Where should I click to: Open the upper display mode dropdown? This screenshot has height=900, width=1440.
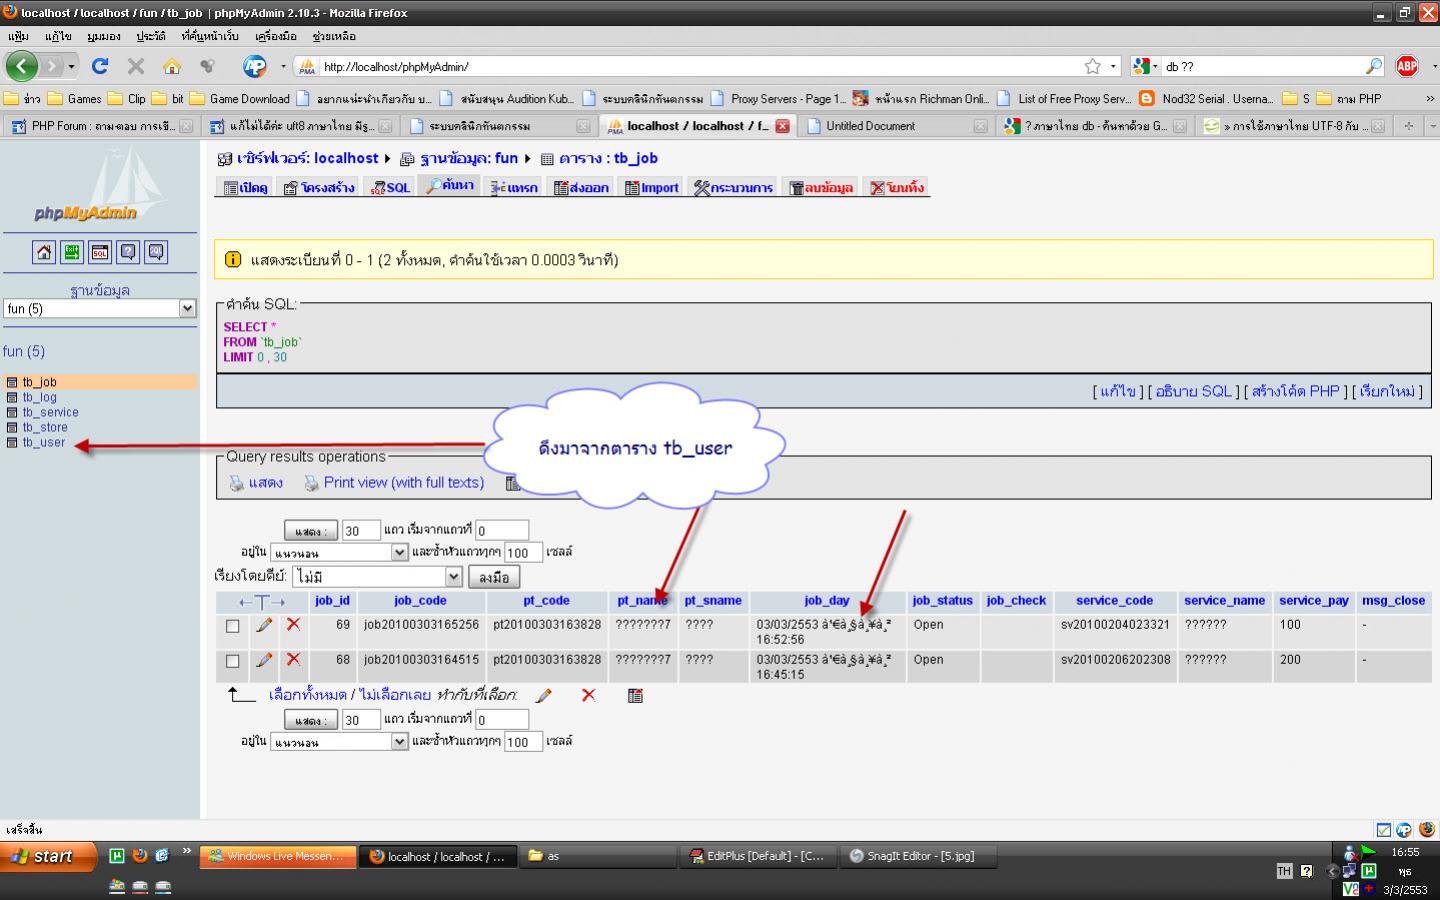point(340,552)
